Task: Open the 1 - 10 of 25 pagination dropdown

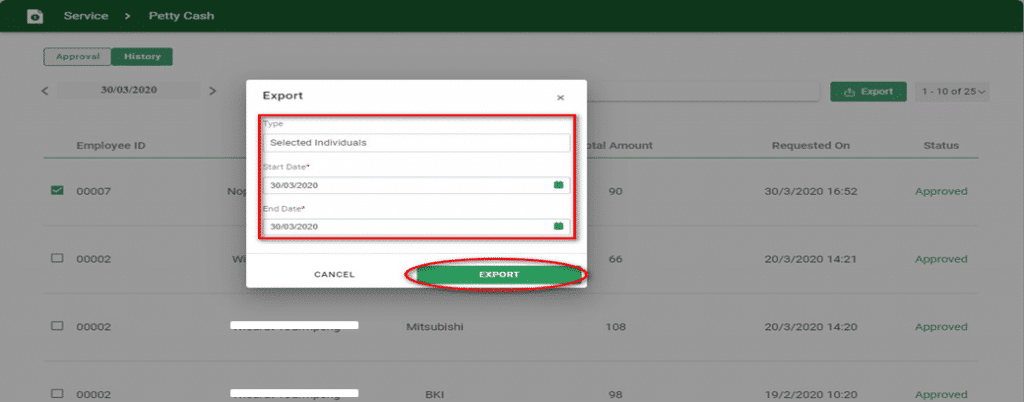Action: click(x=953, y=92)
